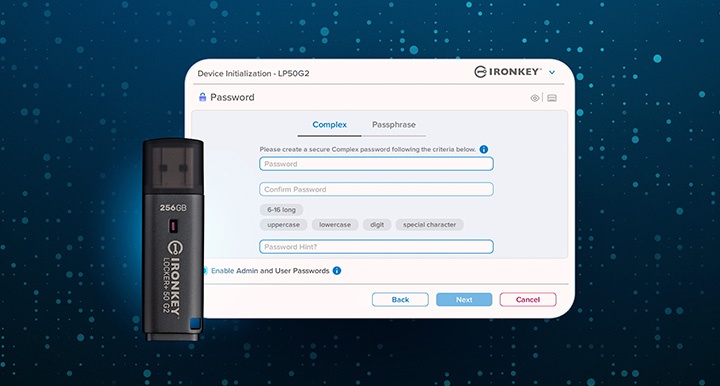720x386 pixels.
Task: Click the blue padlock Password icon
Action: coord(202,97)
